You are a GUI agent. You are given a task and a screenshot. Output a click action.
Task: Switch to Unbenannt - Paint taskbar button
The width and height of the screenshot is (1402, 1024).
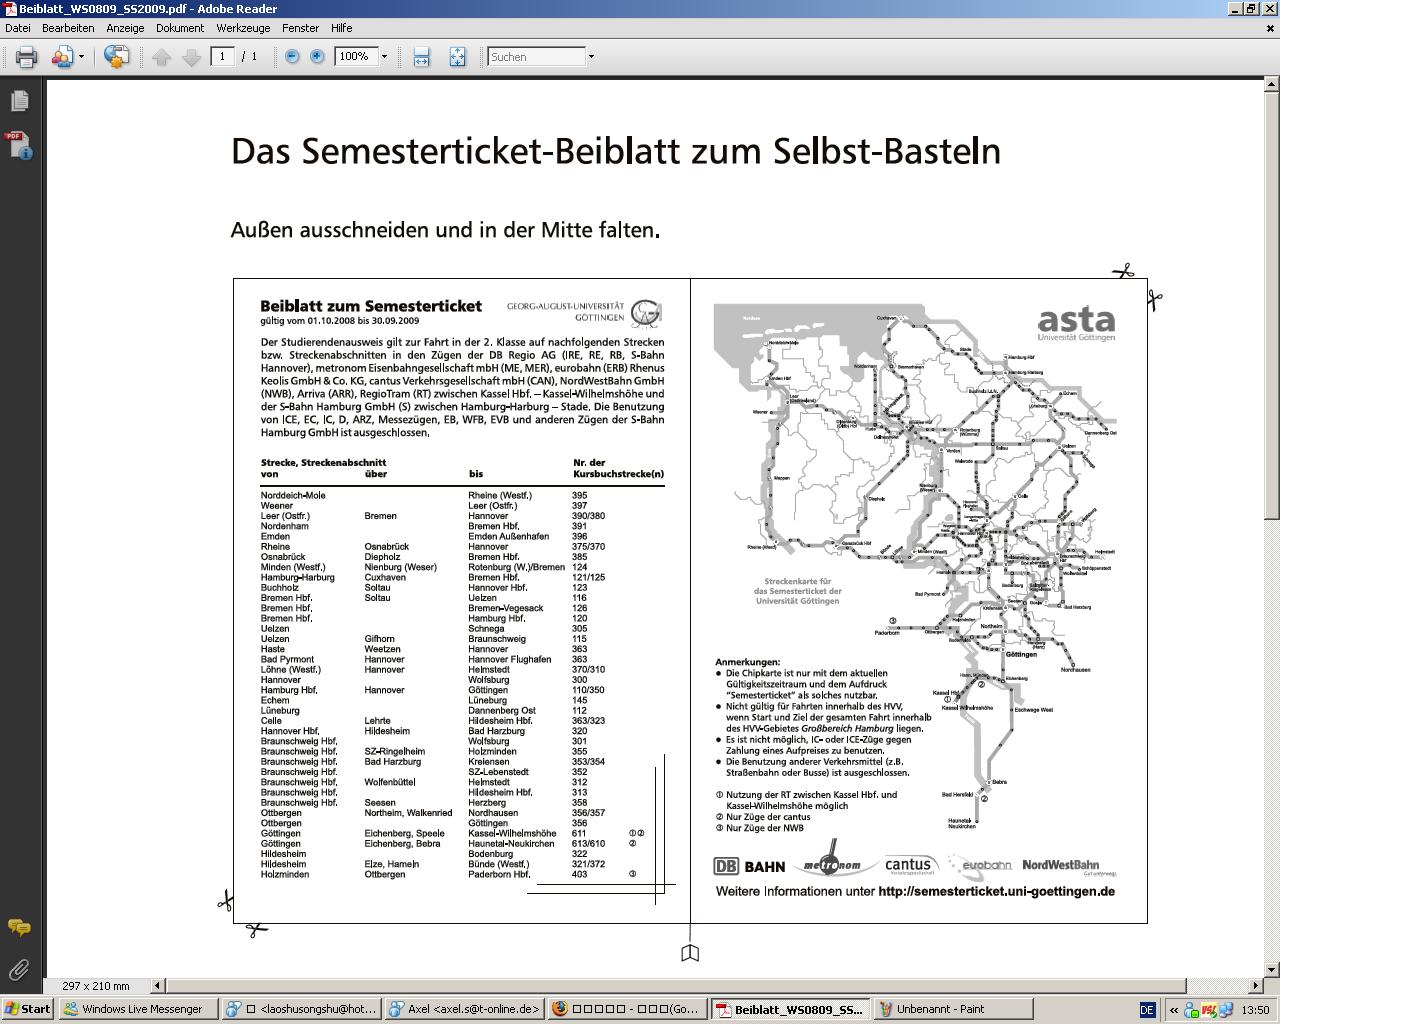952,1008
